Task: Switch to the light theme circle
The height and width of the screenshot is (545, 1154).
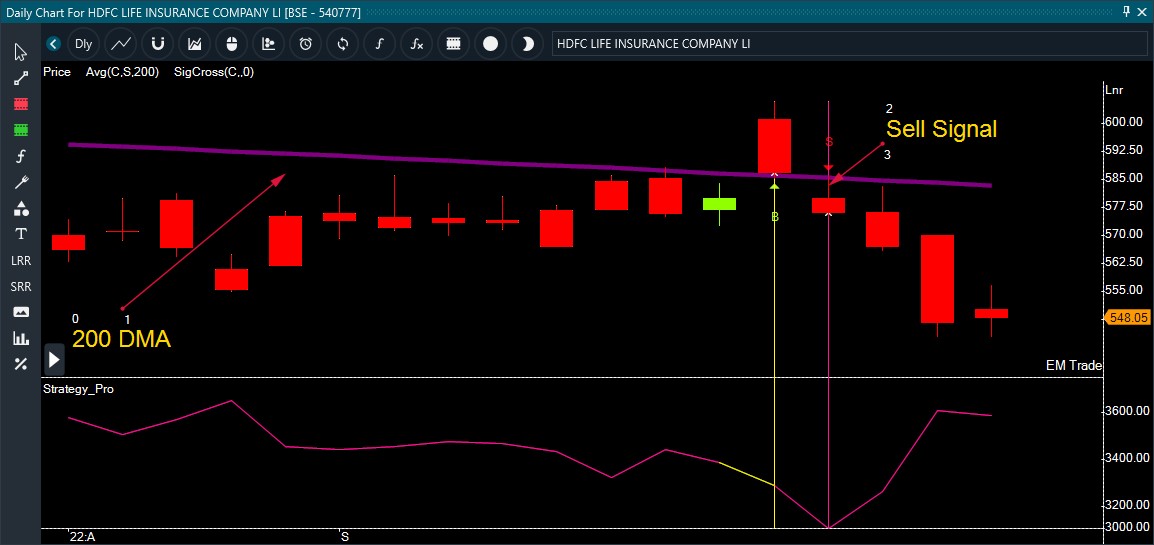Action: coord(490,44)
